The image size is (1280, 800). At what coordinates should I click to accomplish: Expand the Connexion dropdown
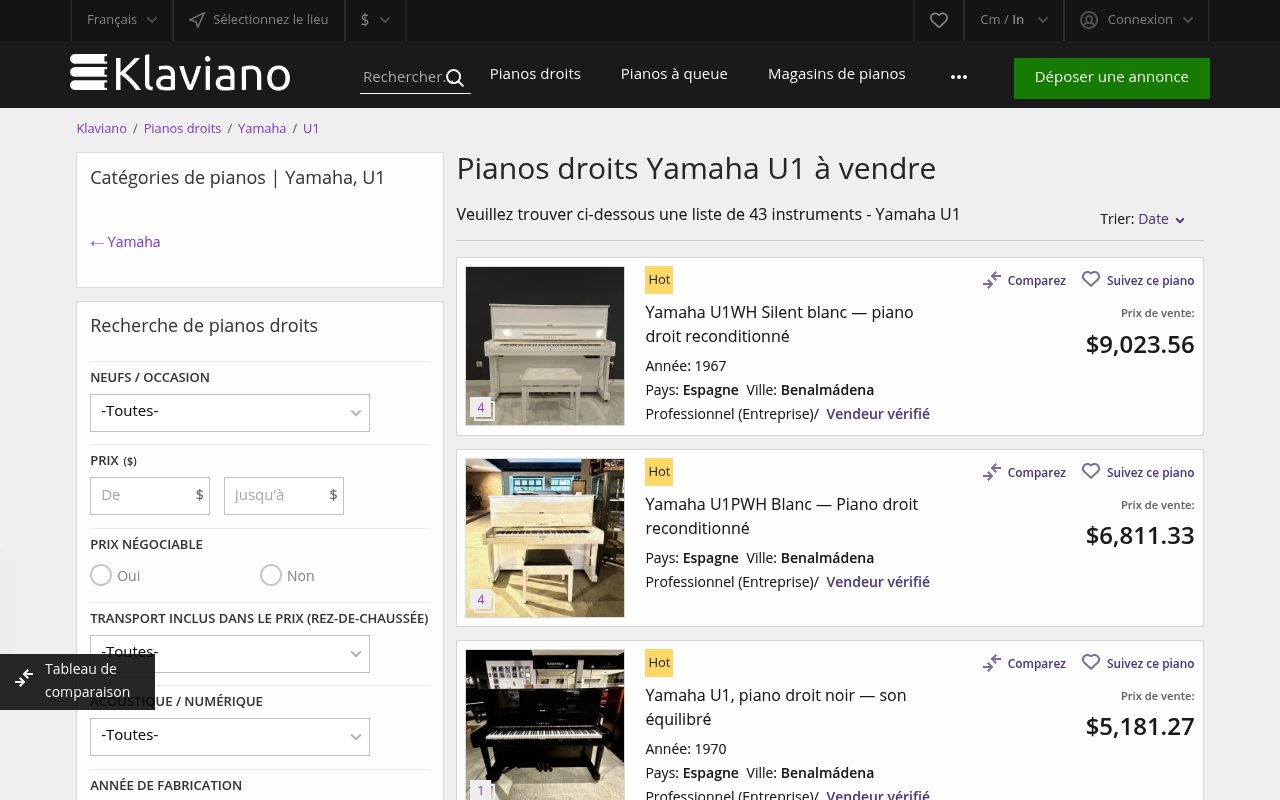[1136, 19]
